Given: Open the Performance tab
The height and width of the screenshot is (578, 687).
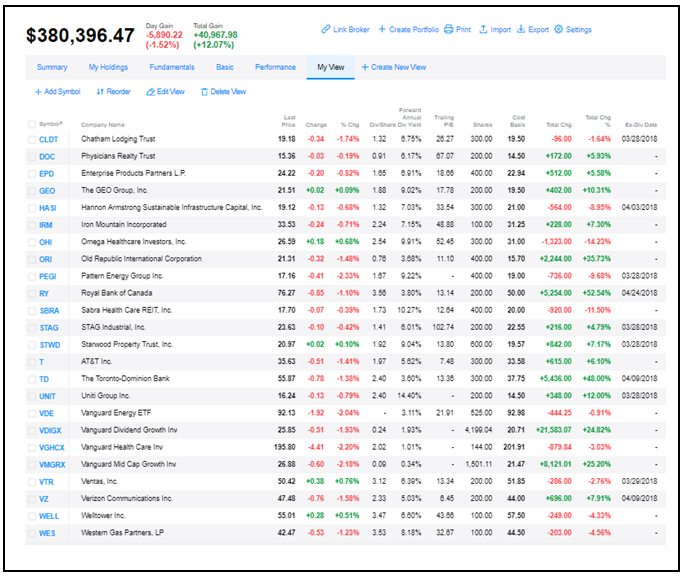Looking at the screenshot, I should point(276,67).
